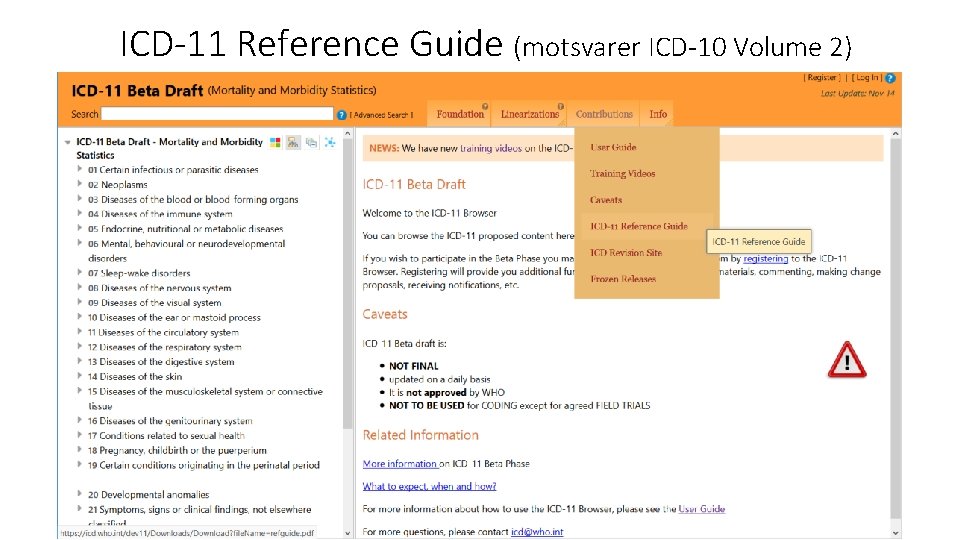Expand the 02 Neoplasms chapter
Screen dimensions: 960x540
coord(80,183)
